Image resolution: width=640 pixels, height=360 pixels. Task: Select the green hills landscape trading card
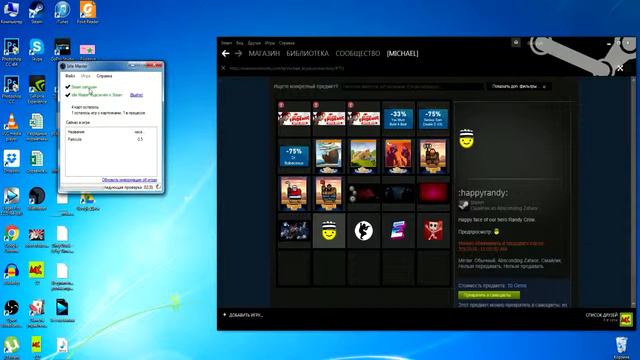pyautogui.click(x=363, y=156)
